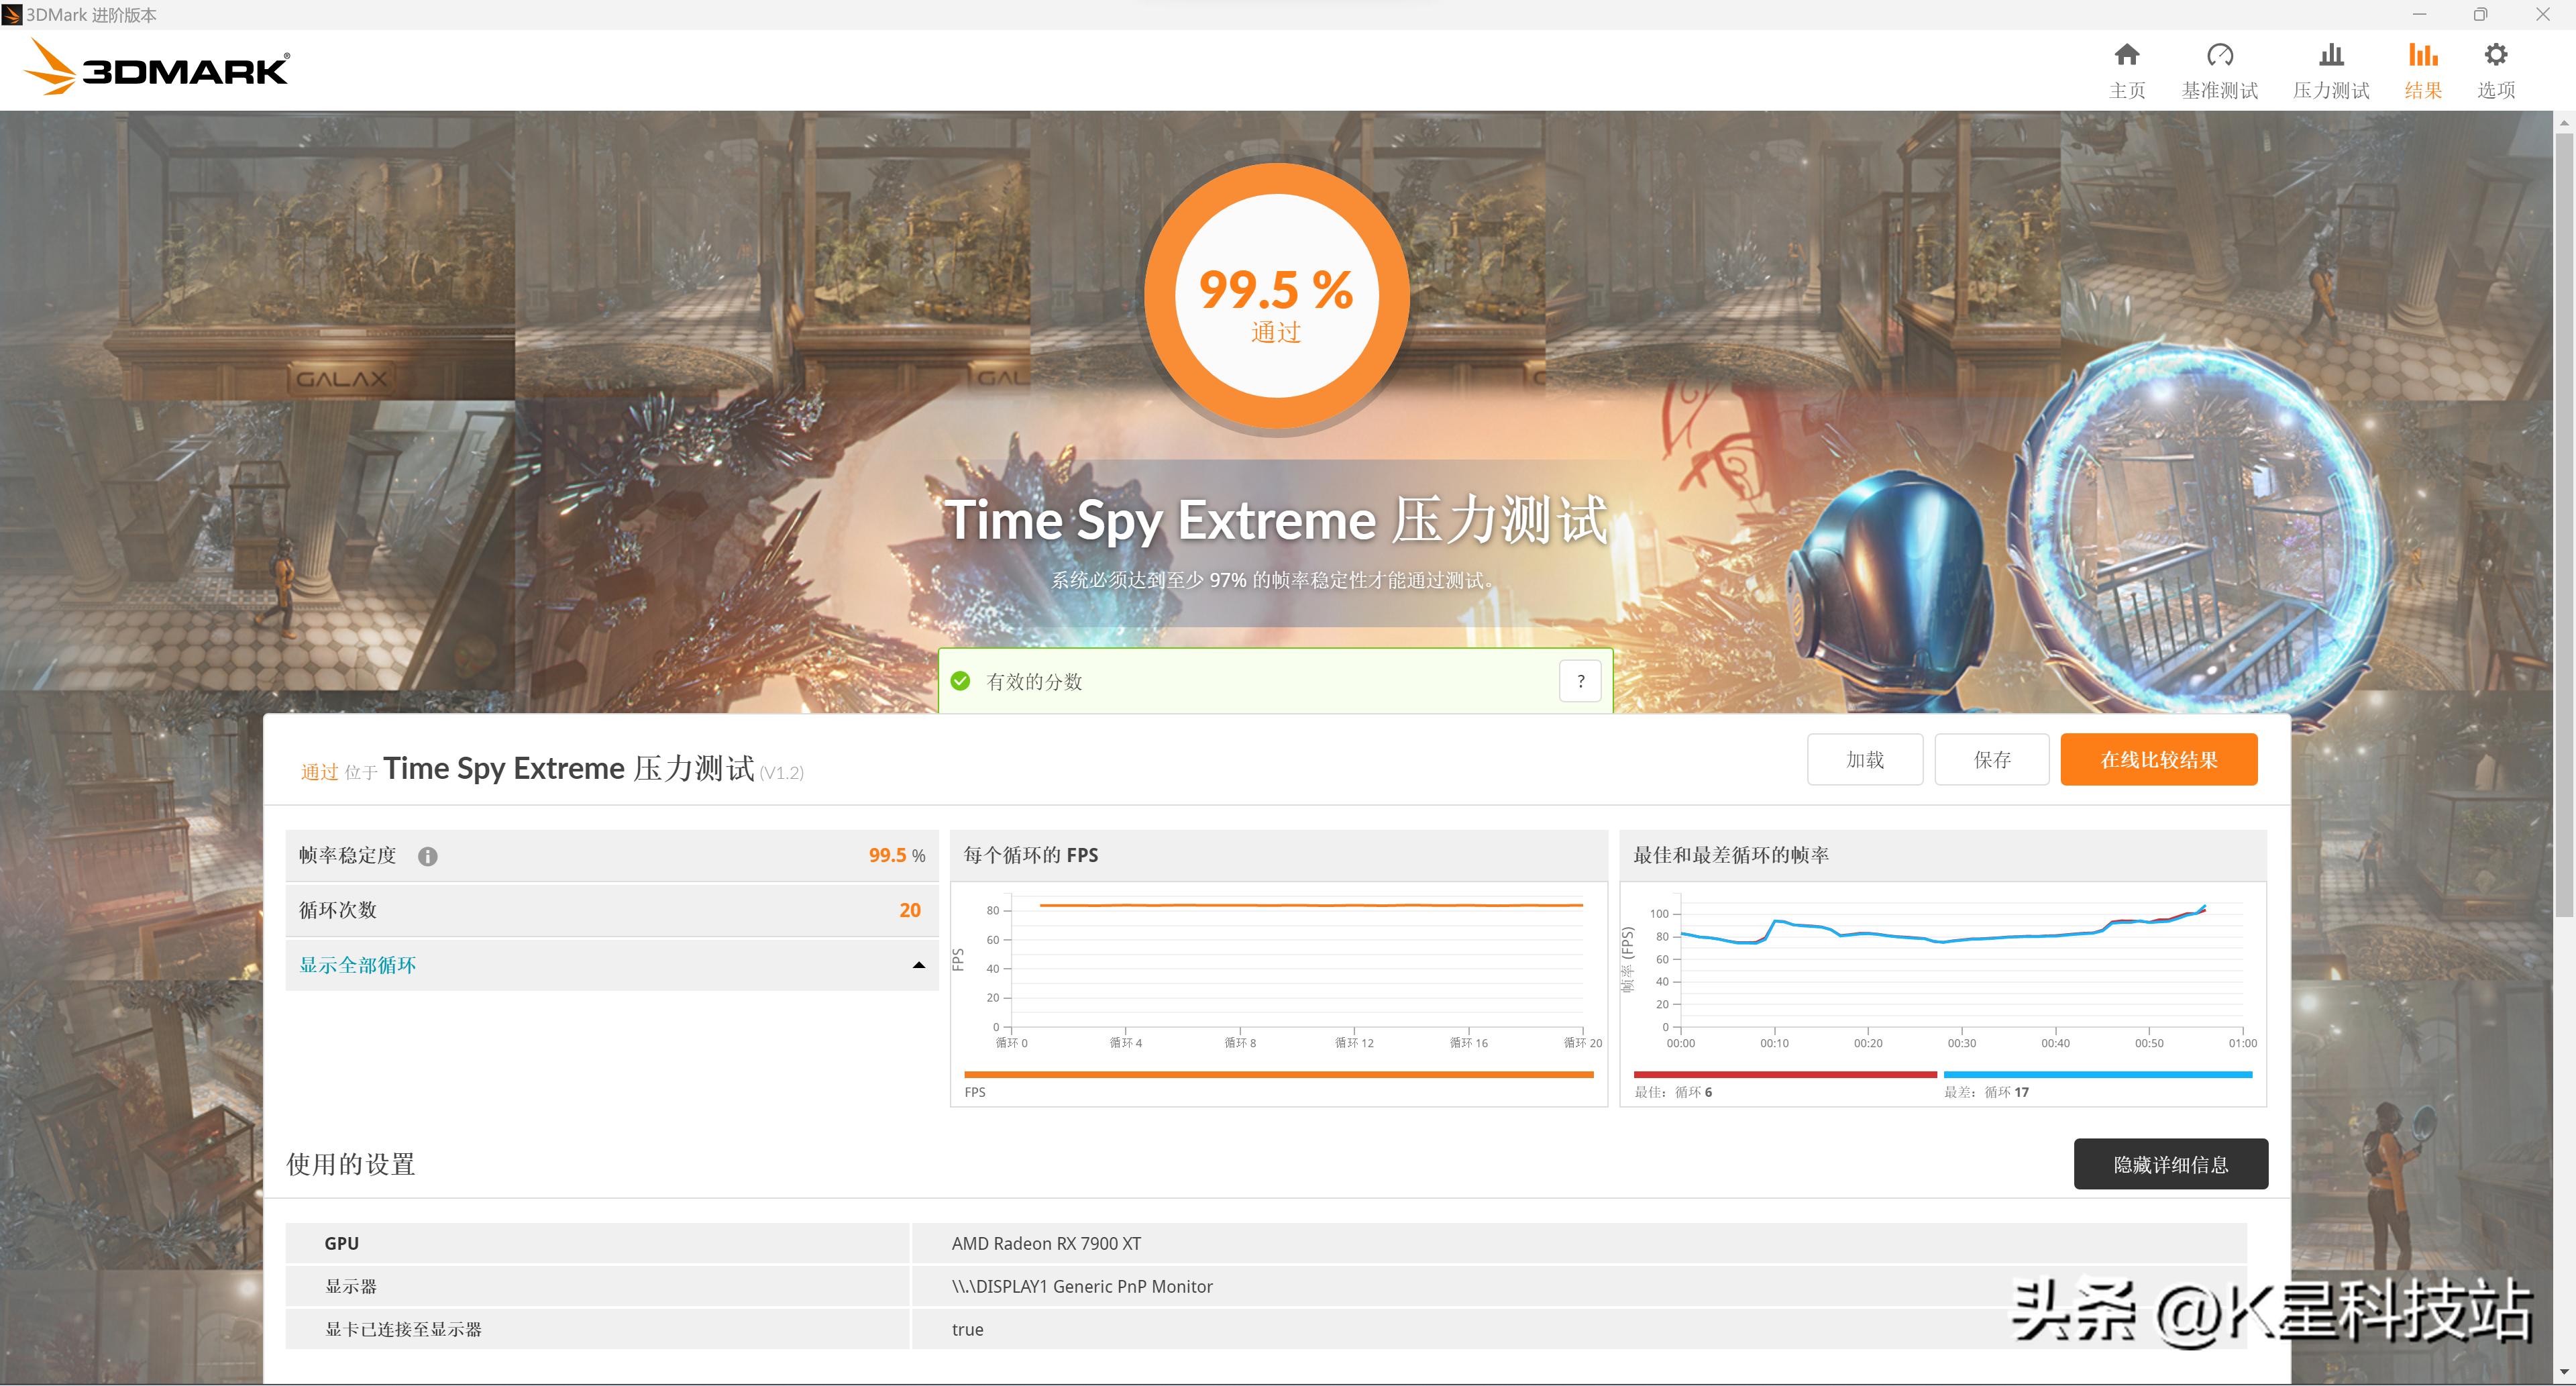Compare results online via 在线比较结果
The width and height of the screenshot is (2576, 1386).
point(2158,759)
